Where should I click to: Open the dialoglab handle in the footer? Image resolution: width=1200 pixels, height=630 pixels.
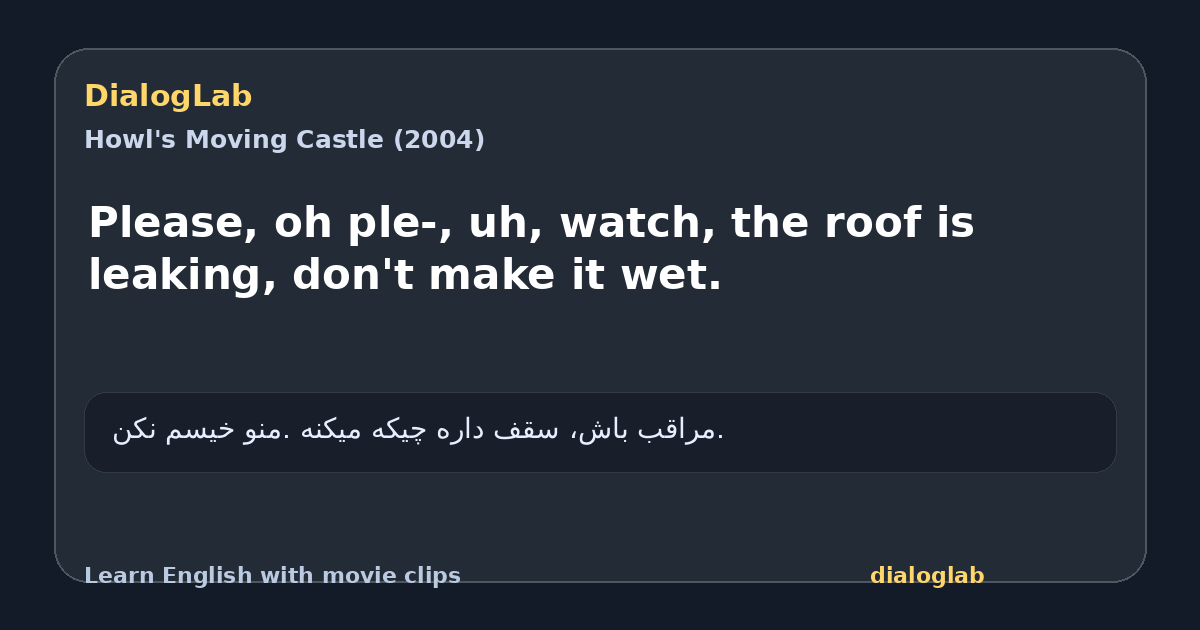click(927, 576)
